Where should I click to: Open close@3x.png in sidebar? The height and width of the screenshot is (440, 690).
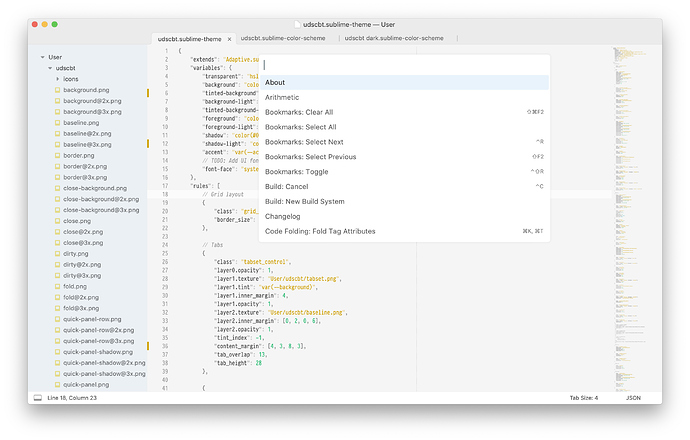click(x=83, y=242)
